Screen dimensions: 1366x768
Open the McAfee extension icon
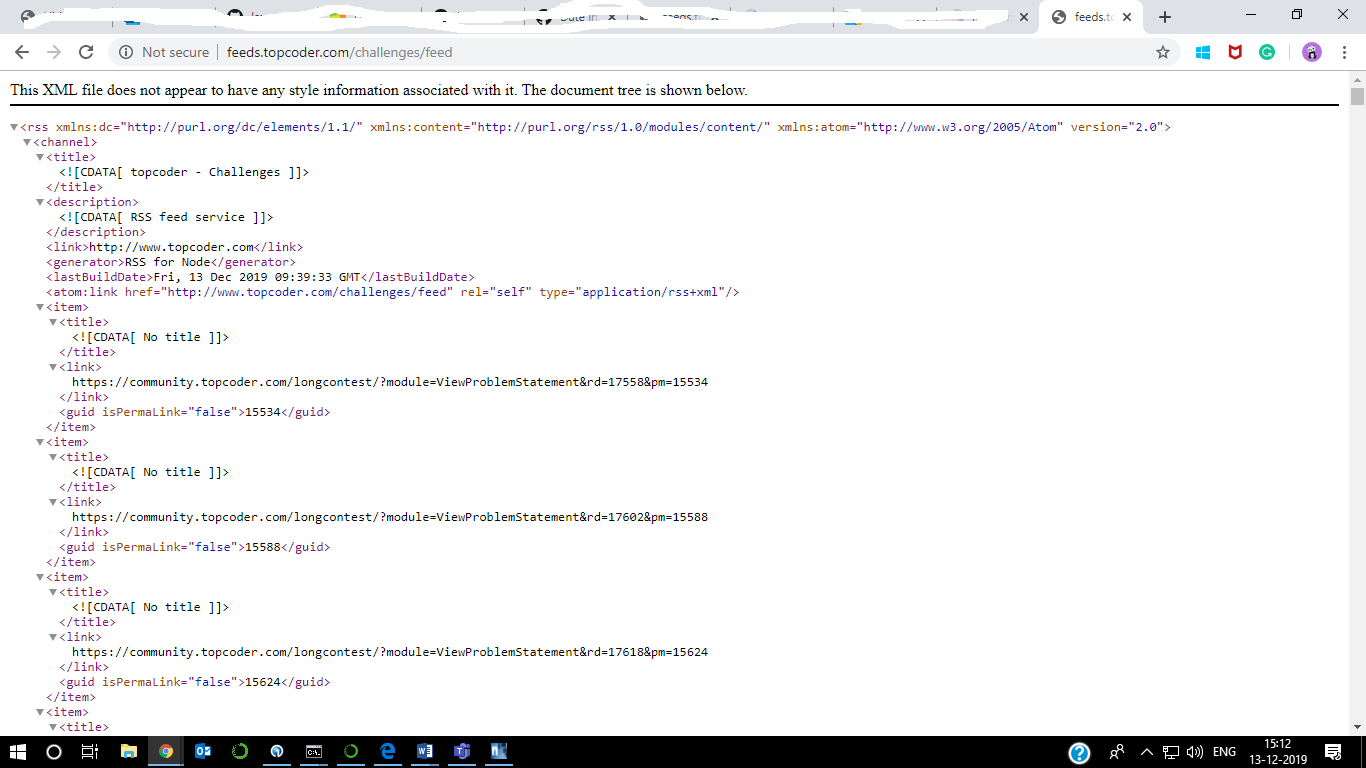pos(1235,52)
